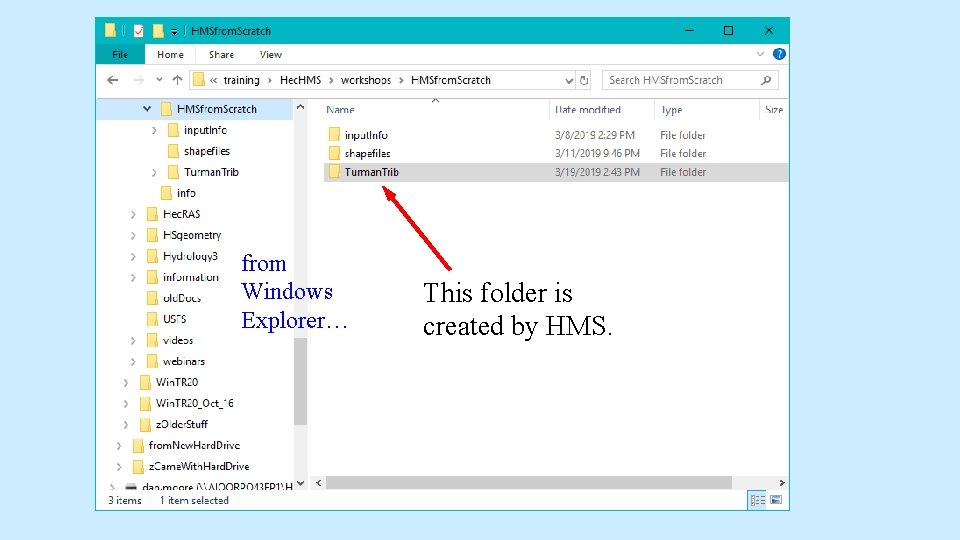
Task: Open the Share ribbon tab
Action: pos(221,54)
